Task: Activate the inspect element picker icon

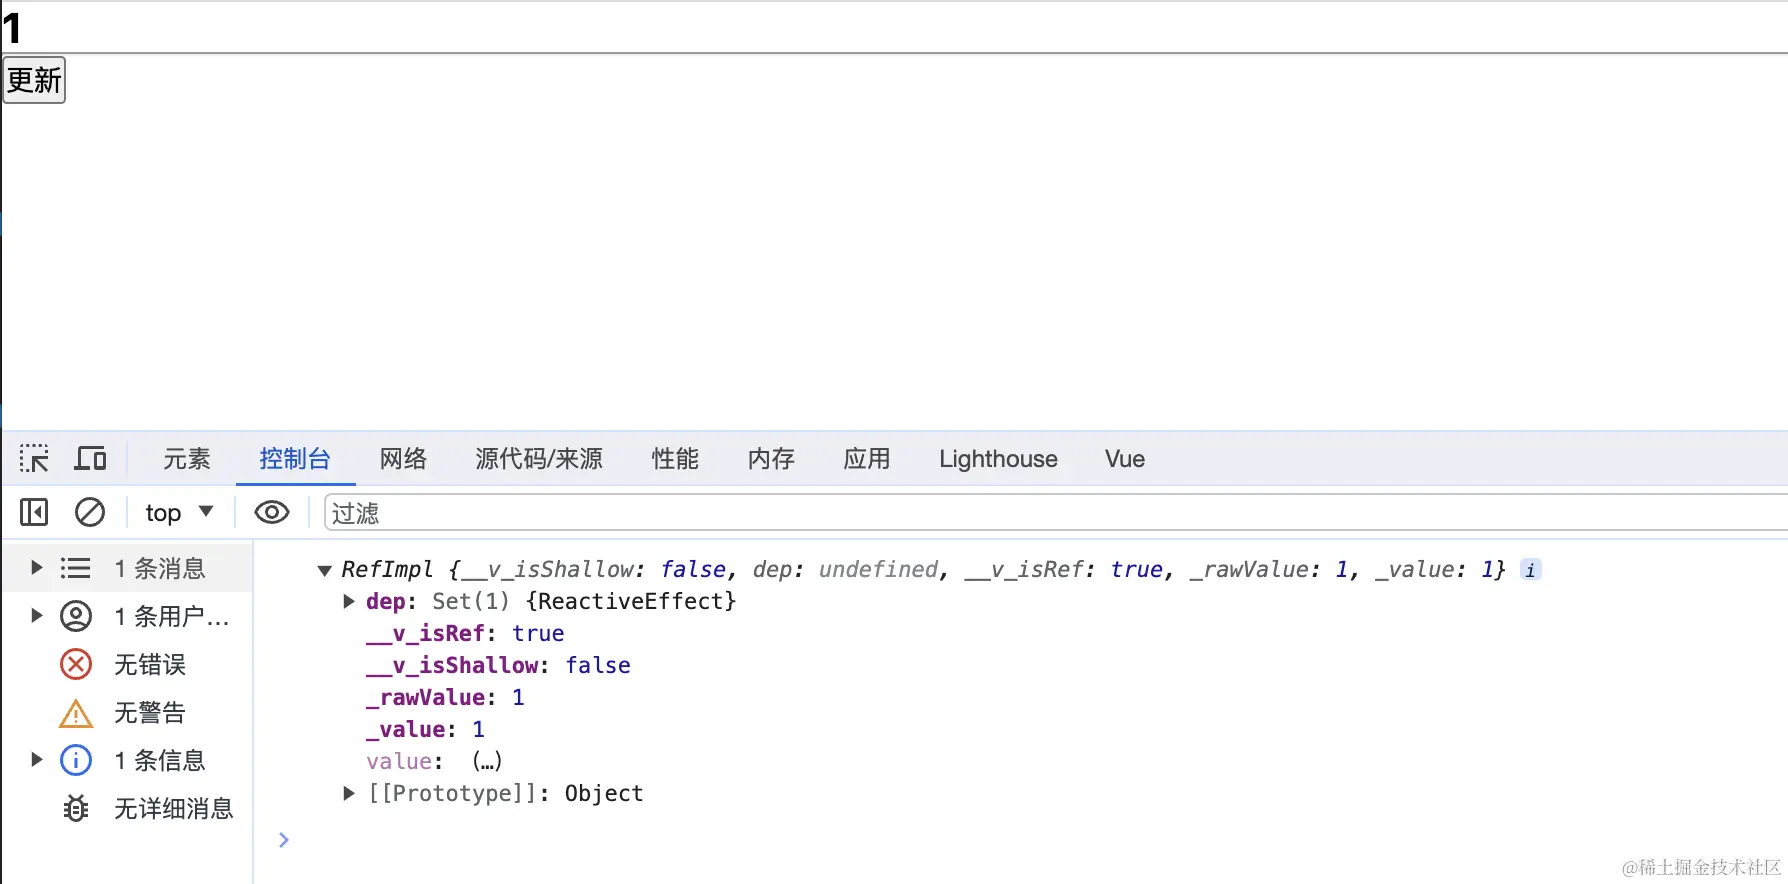Action: click(34, 459)
